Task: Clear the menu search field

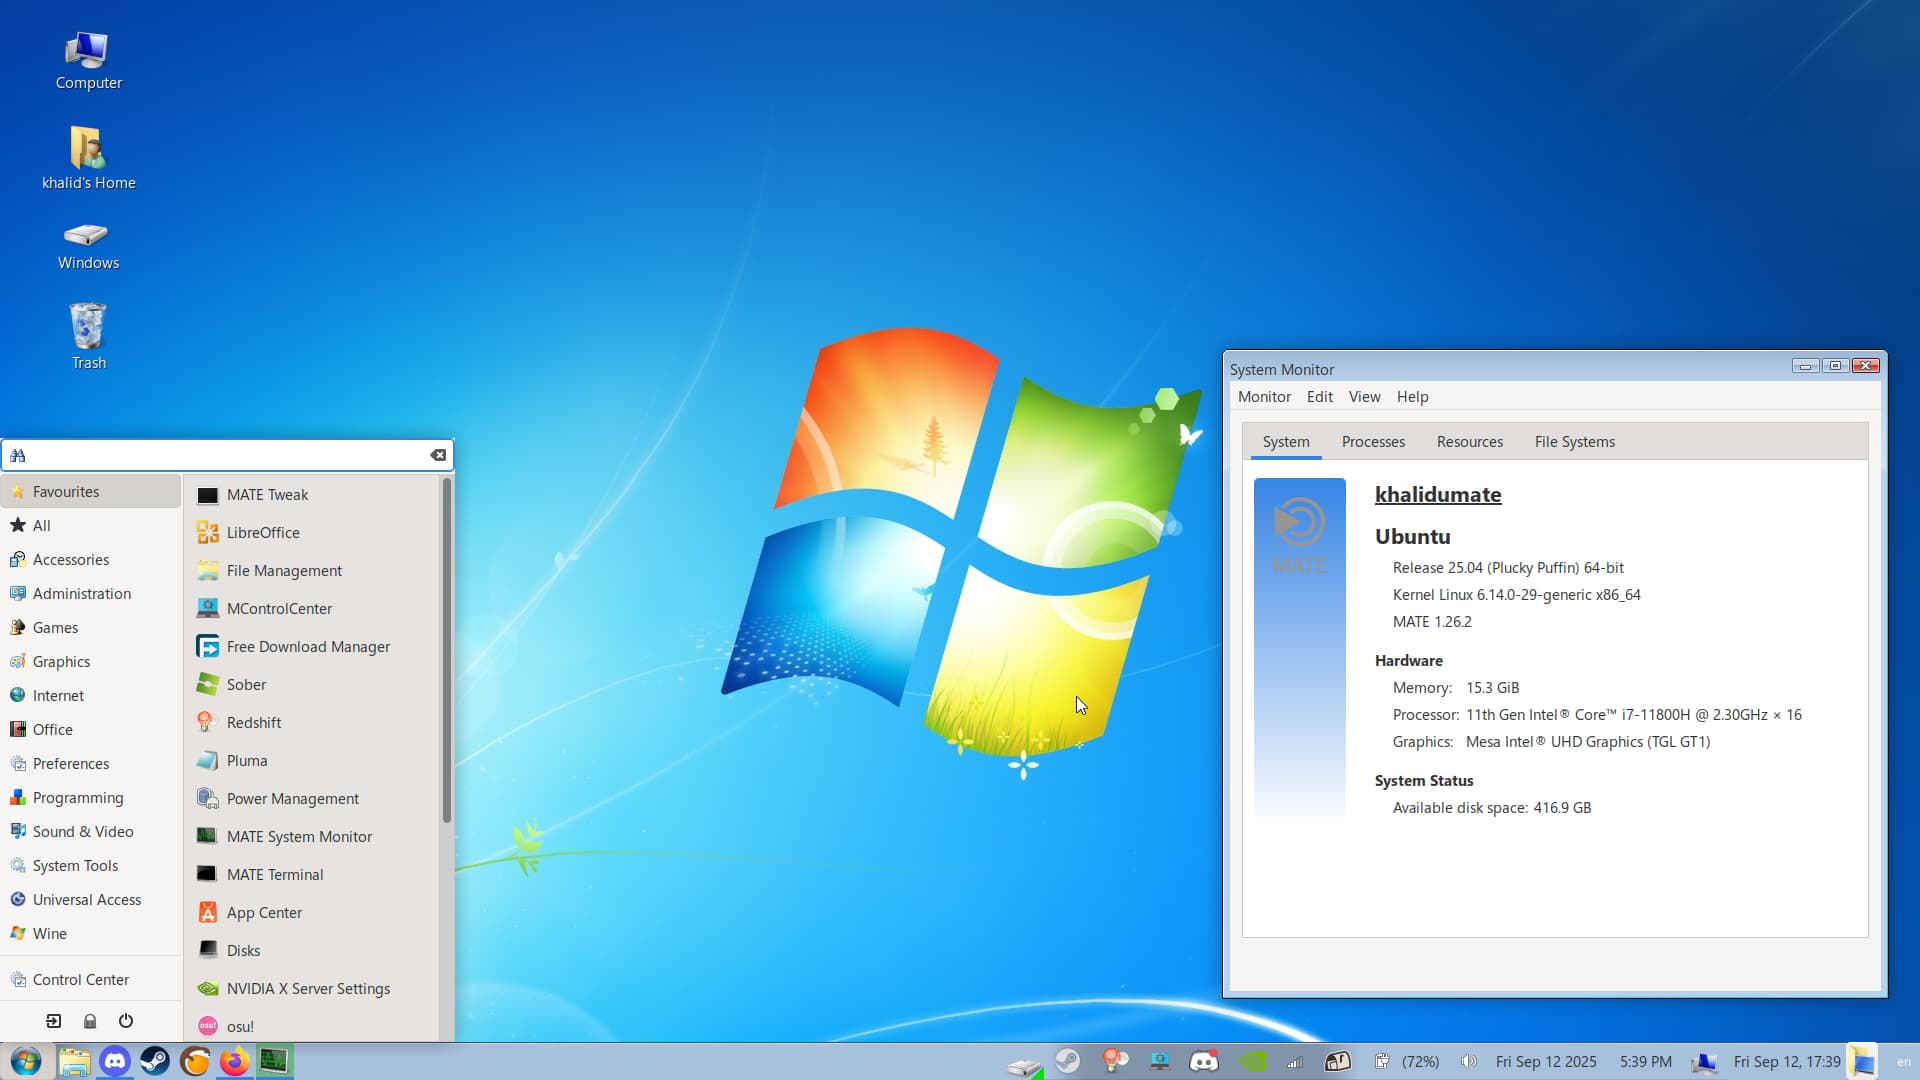Action: [438, 455]
